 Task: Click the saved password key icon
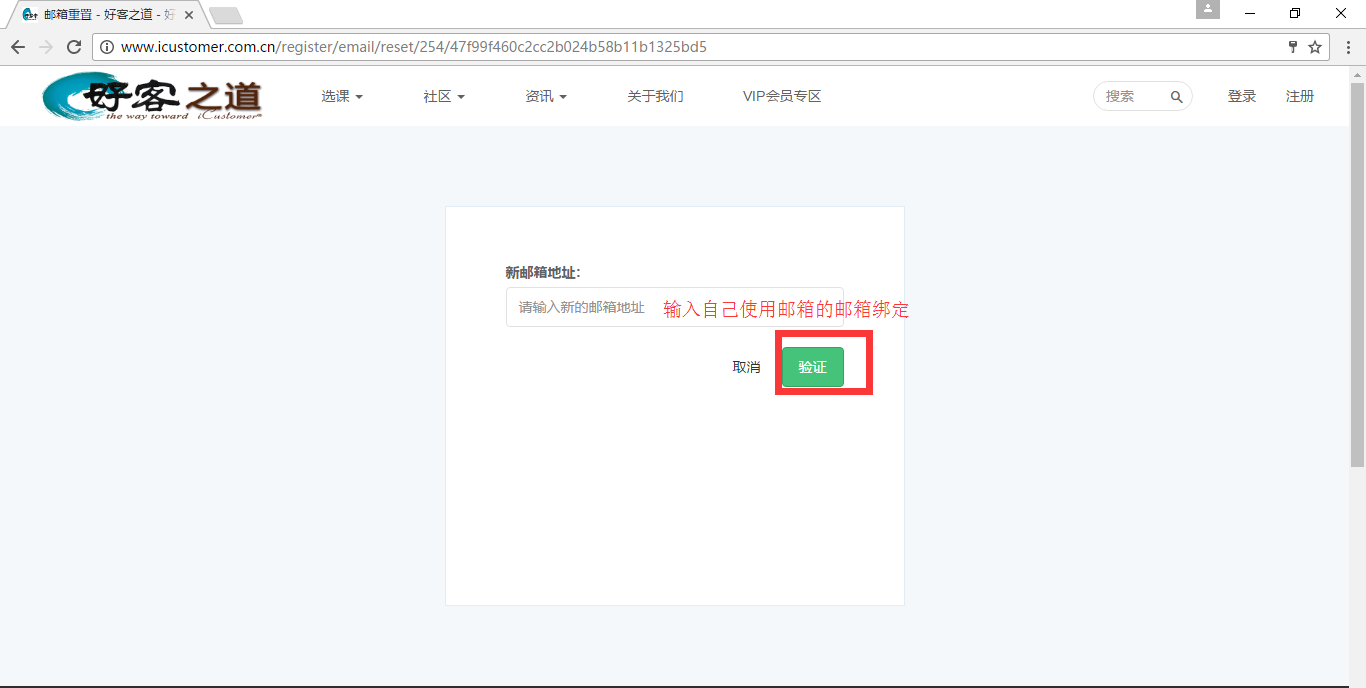pyautogui.click(x=1292, y=47)
